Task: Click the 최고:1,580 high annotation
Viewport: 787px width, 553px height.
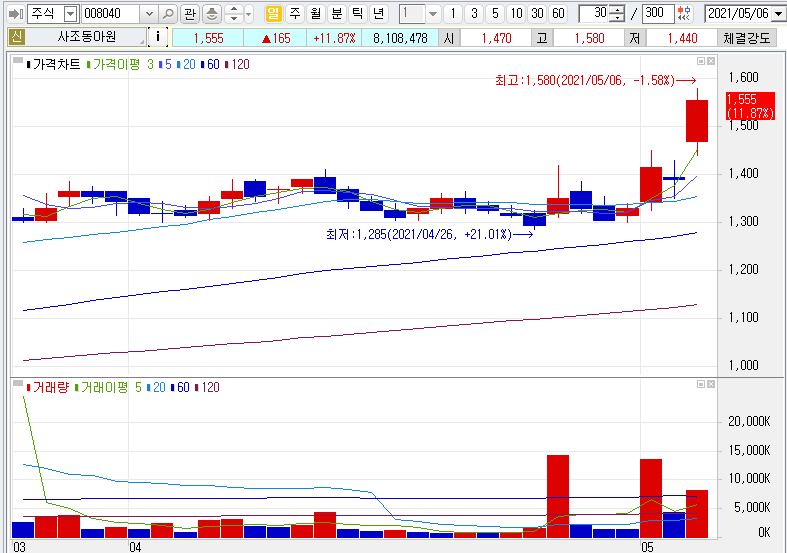Action: click(596, 80)
